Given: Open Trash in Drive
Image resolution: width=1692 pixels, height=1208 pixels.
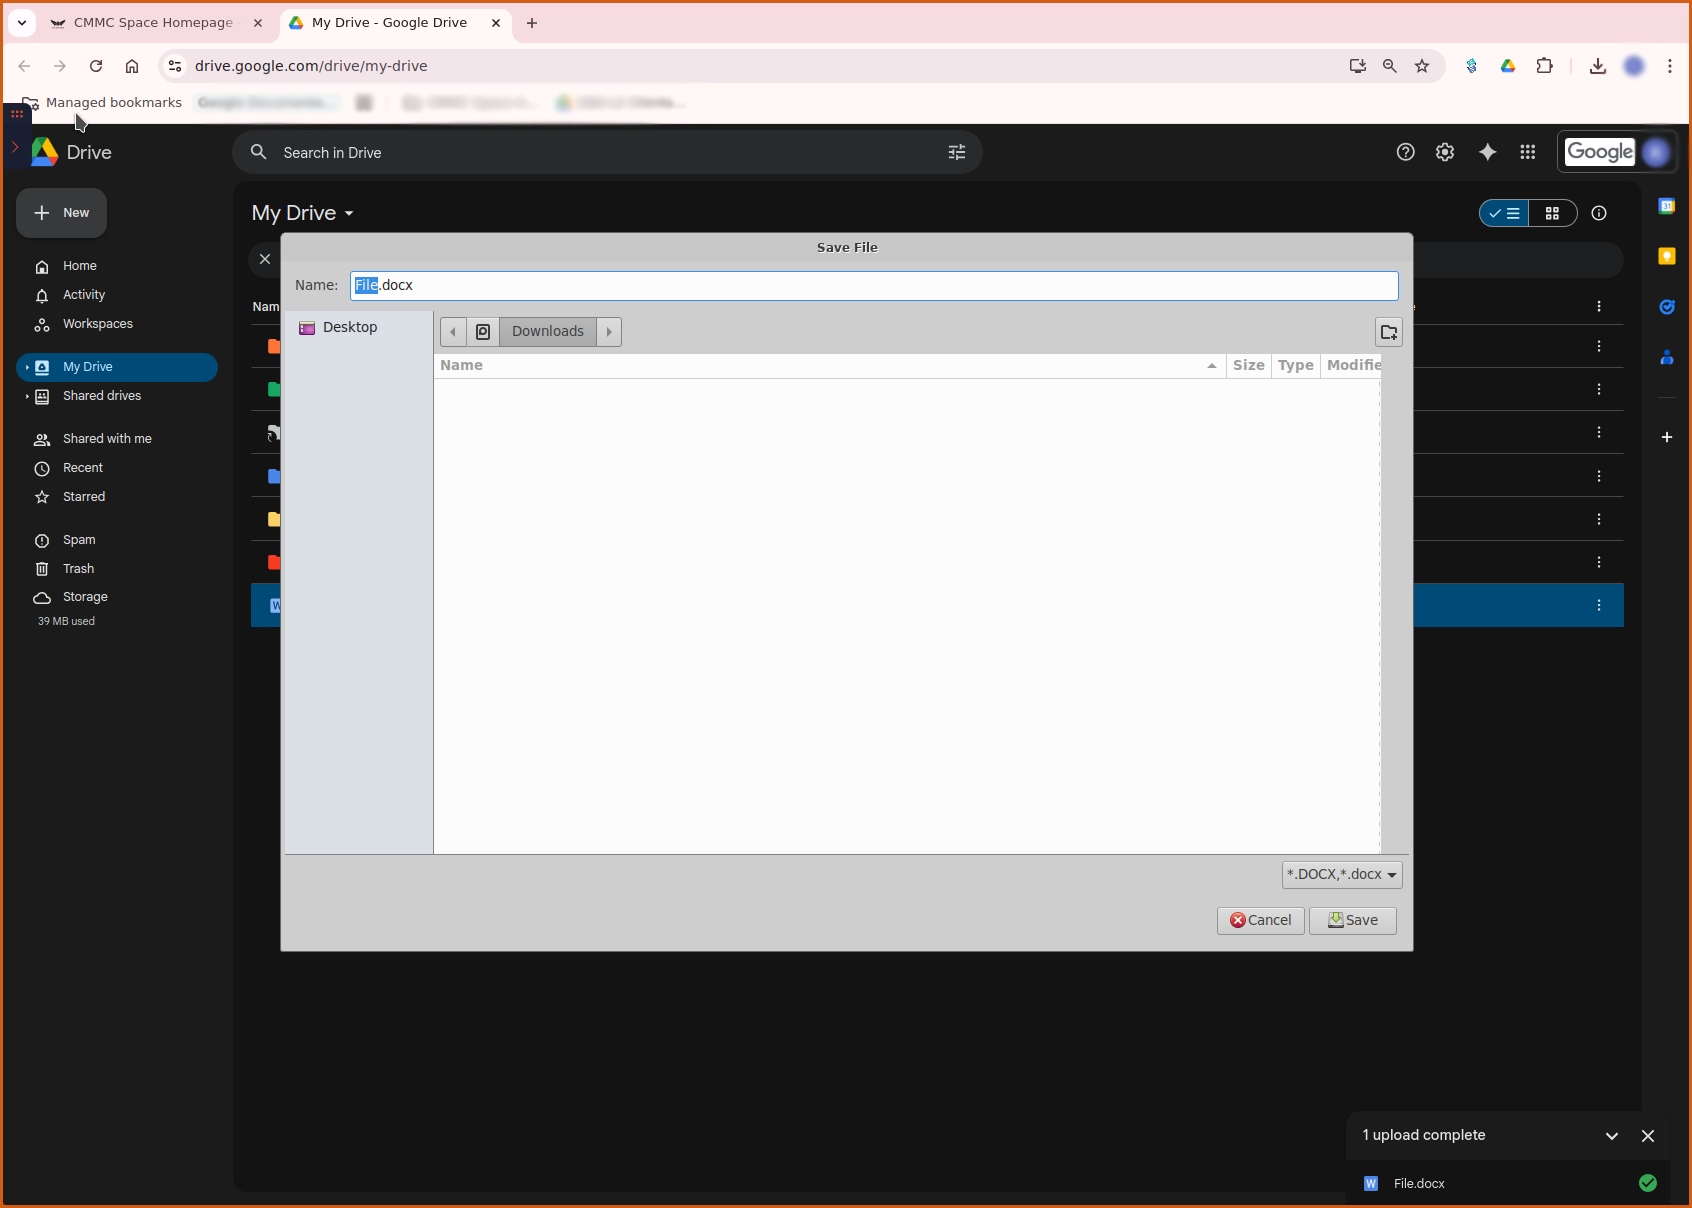Looking at the screenshot, I should (x=78, y=569).
